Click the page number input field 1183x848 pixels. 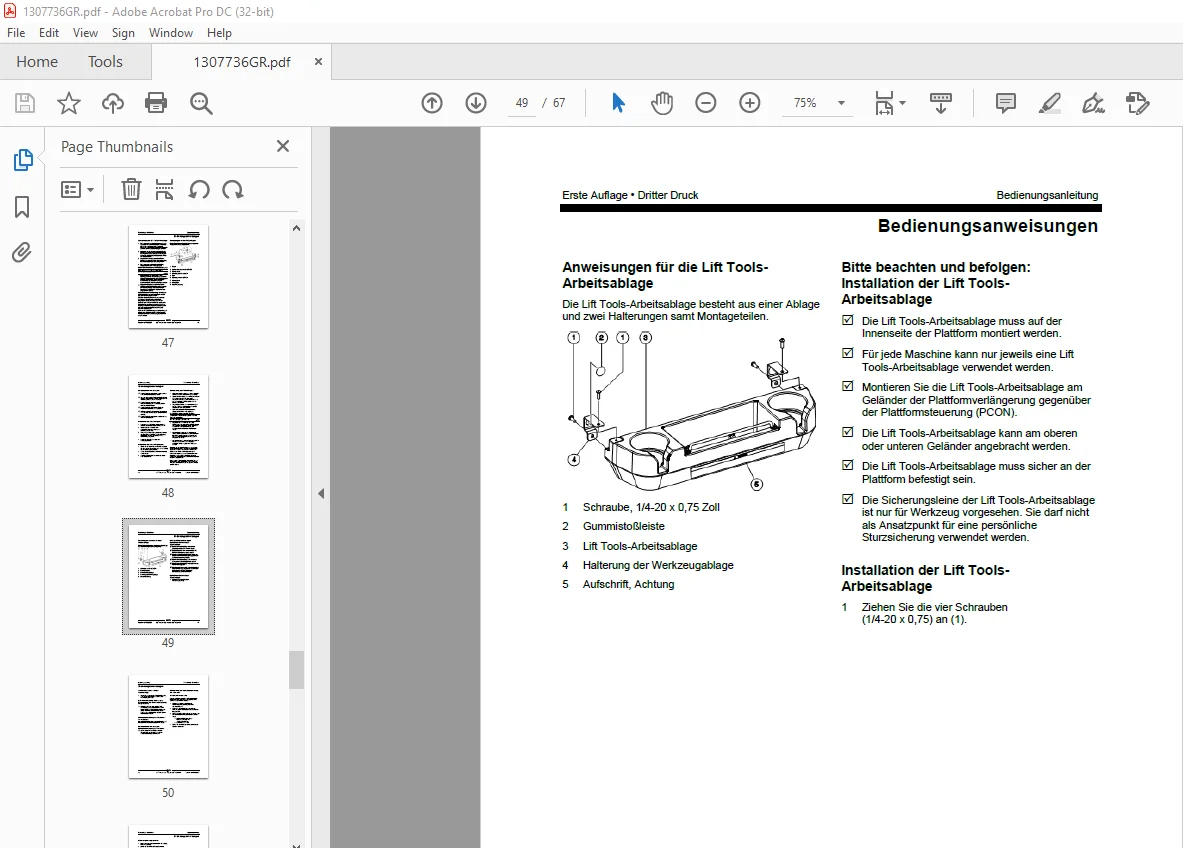(x=521, y=103)
